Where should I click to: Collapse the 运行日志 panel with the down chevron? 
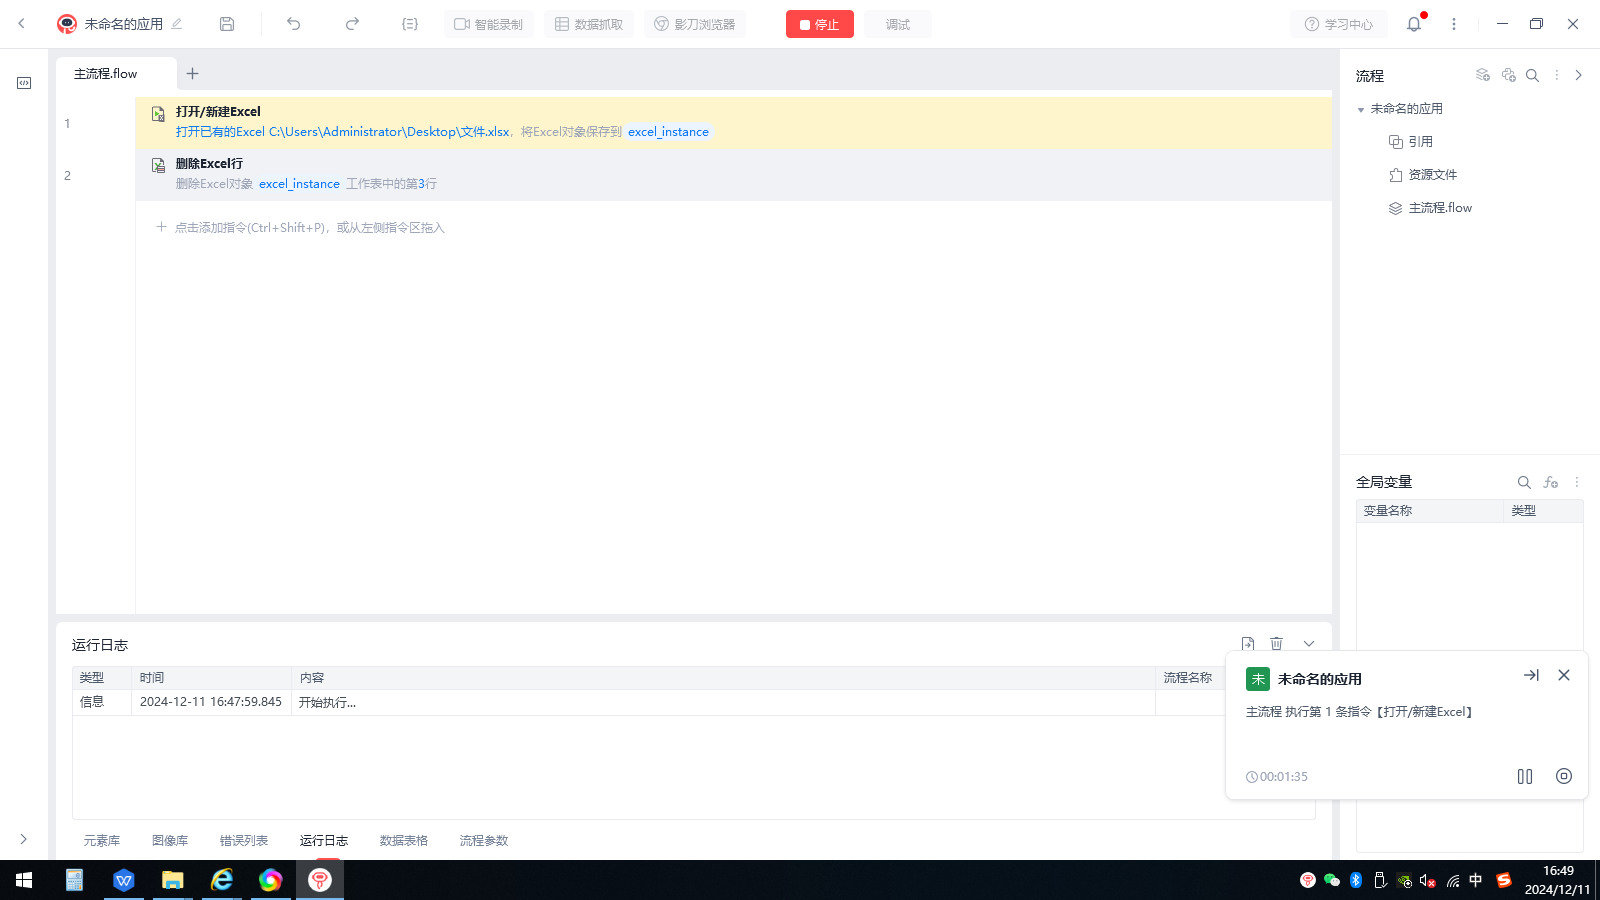tap(1309, 644)
